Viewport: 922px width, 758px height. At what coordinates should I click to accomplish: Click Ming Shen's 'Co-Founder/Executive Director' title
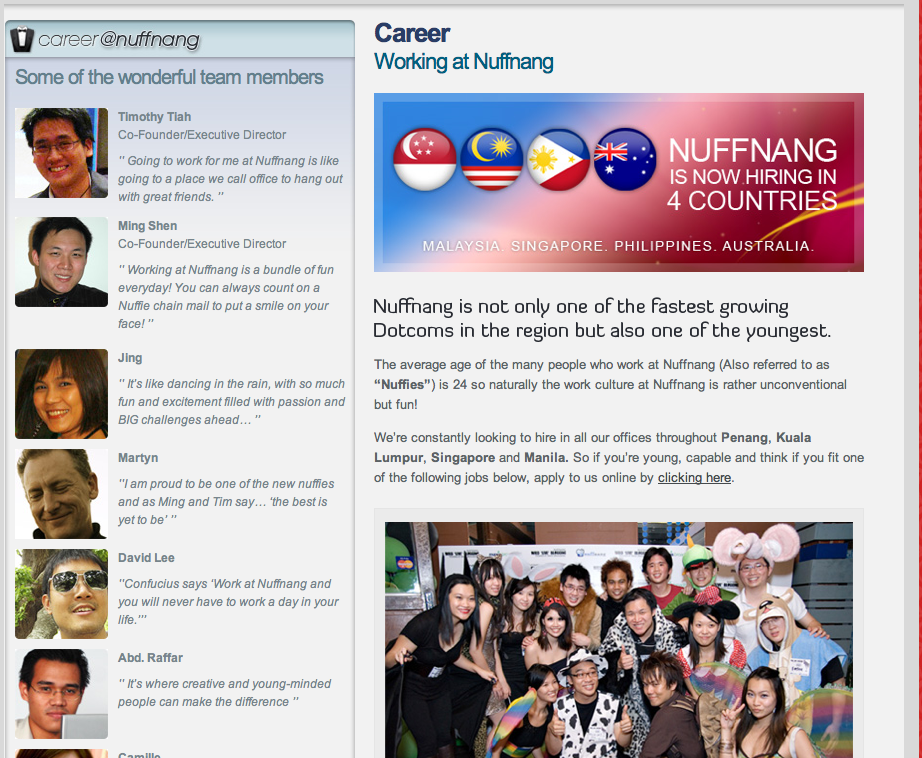[x=202, y=243]
